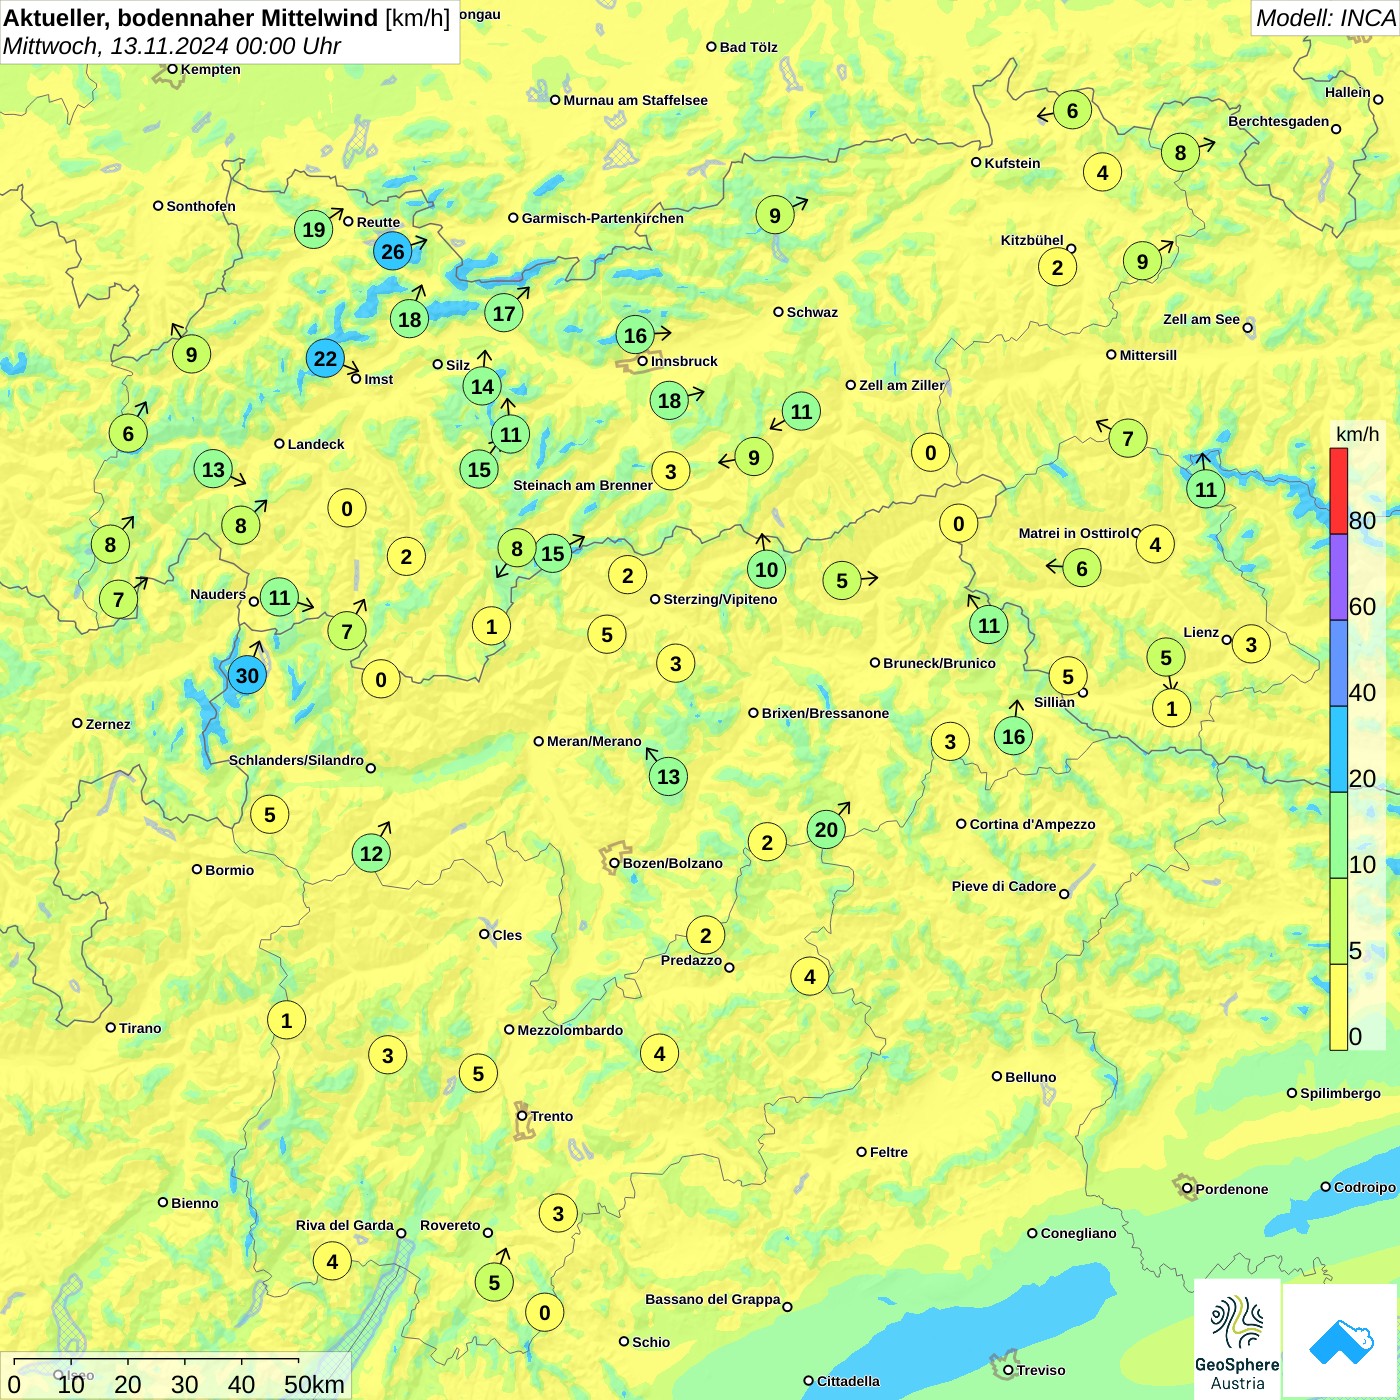
Task: Click the Garmisch-Partenkirchen label
Action: tap(603, 218)
